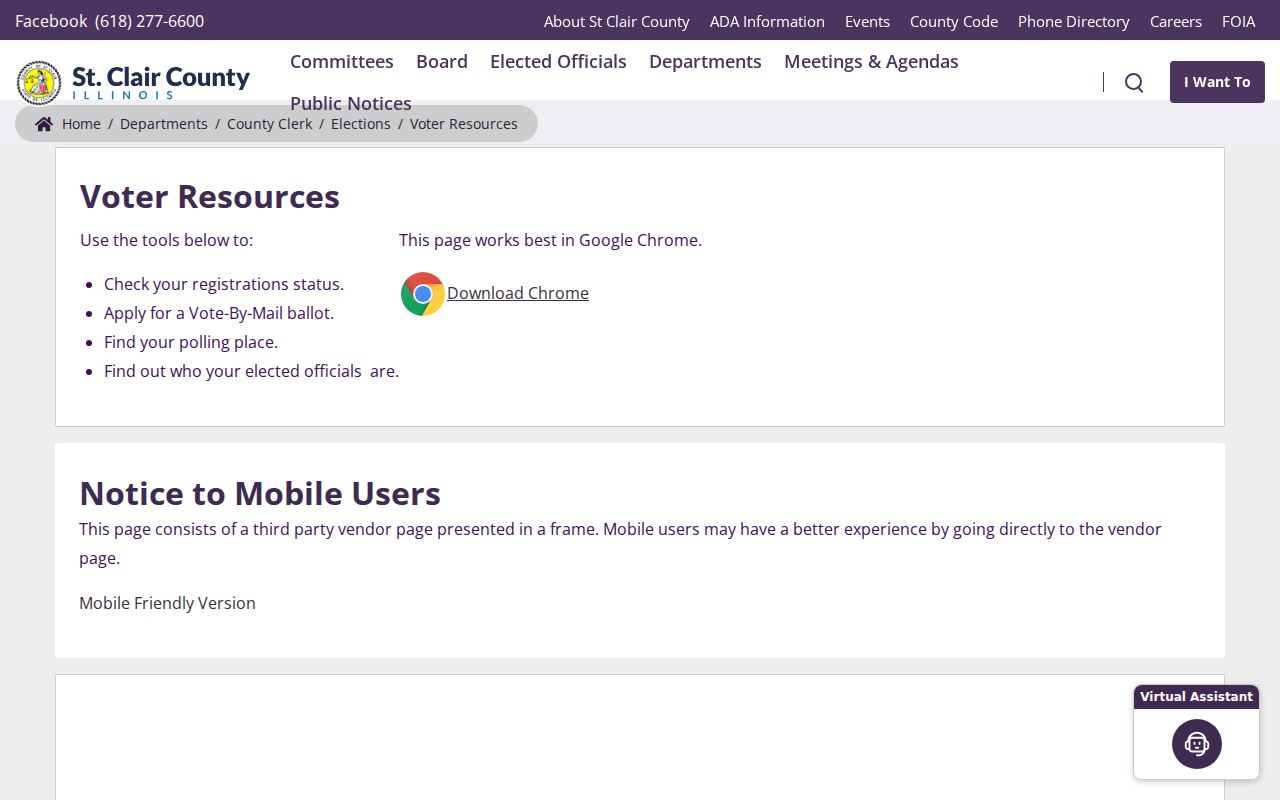Click 'Find your polling place.' bullet
This screenshot has width=1280, height=800.
pos(191,342)
